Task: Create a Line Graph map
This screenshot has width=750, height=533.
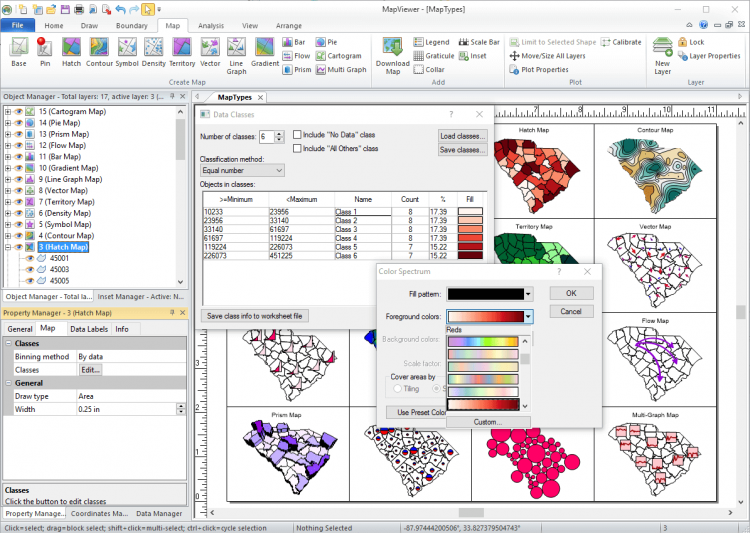Action: [x=236, y=56]
